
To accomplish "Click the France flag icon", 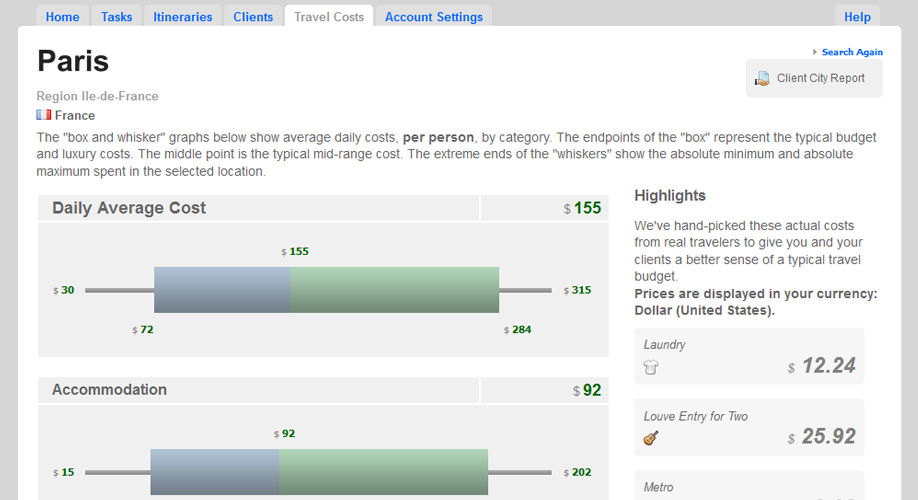I will 43,115.
